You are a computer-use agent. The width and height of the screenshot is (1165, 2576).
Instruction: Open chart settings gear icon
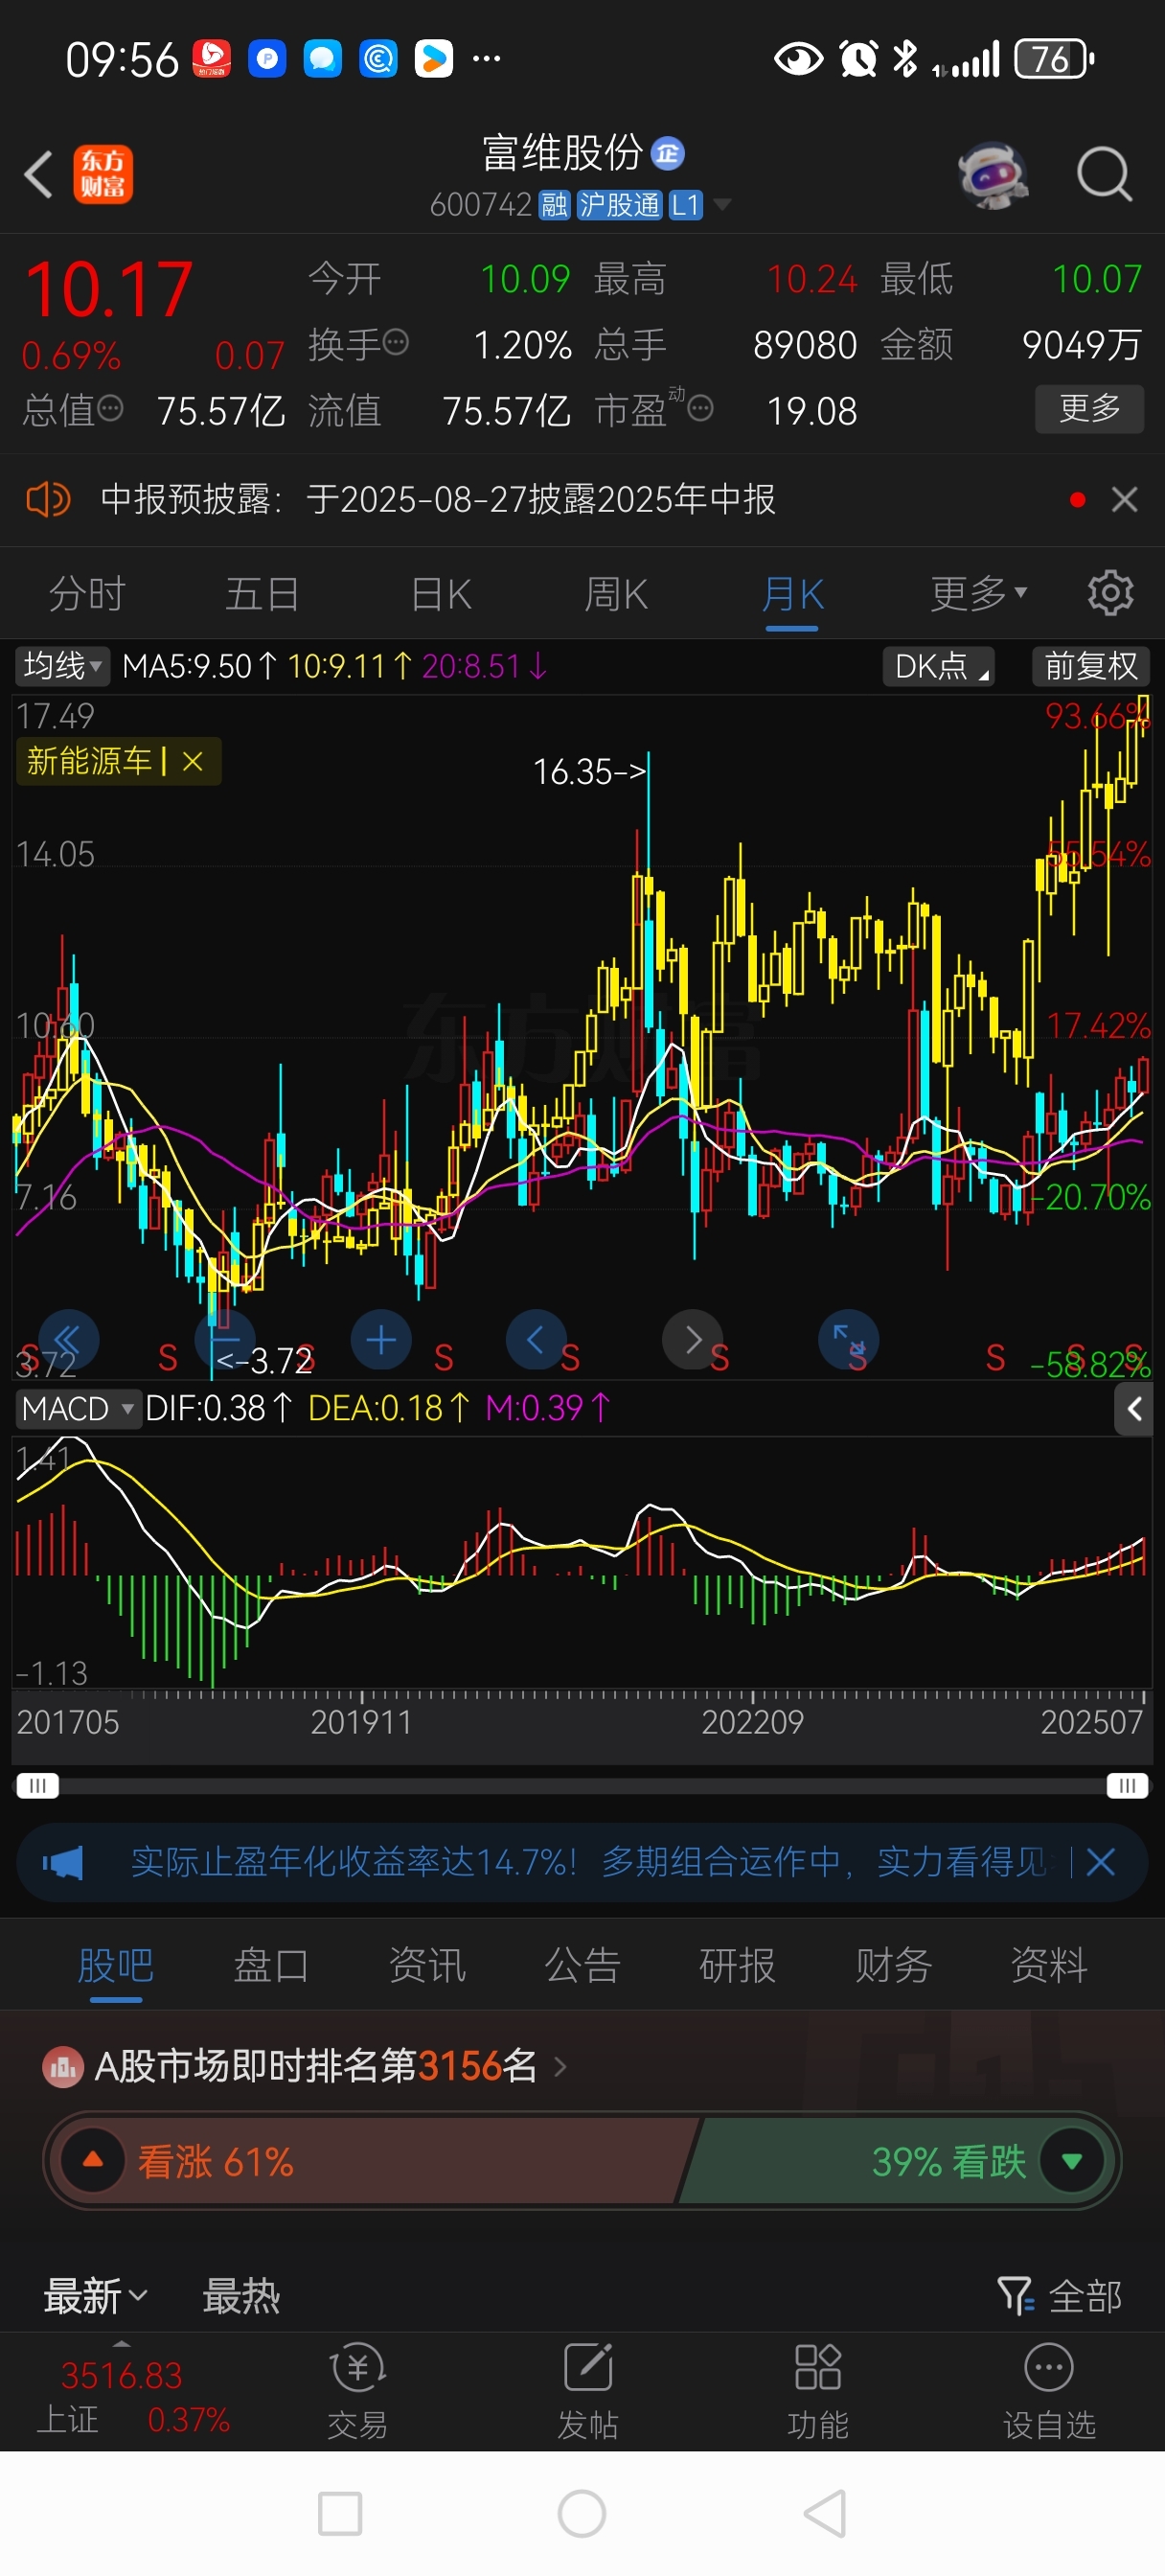click(x=1110, y=593)
